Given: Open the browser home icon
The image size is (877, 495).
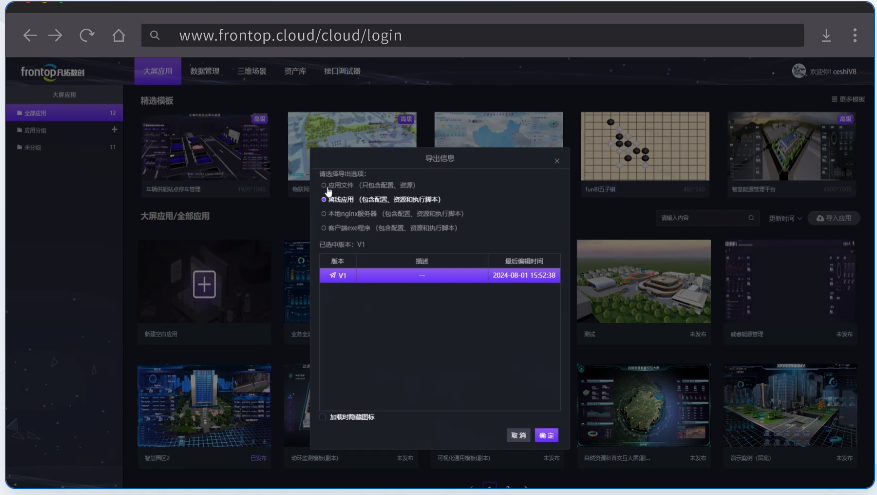Looking at the screenshot, I should tap(119, 36).
